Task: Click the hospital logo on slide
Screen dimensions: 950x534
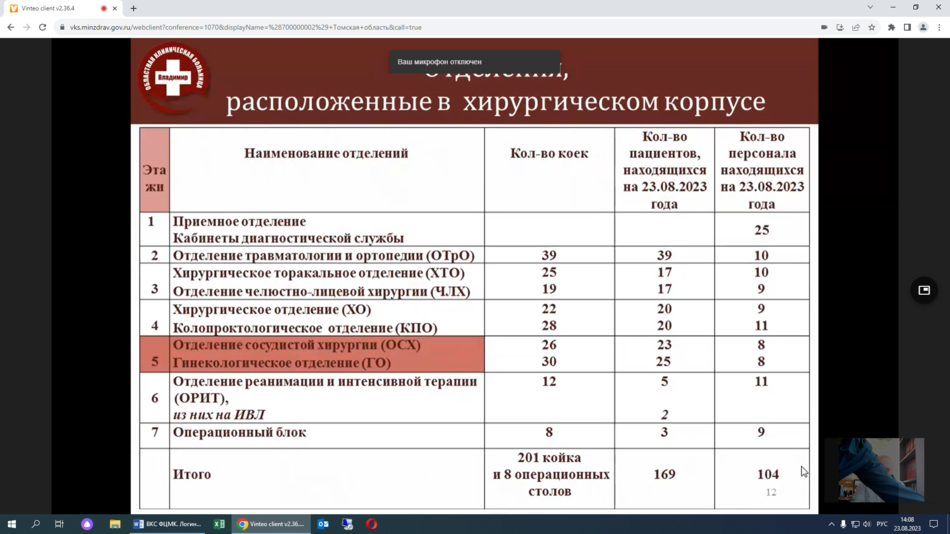Action: coord(173,78)
